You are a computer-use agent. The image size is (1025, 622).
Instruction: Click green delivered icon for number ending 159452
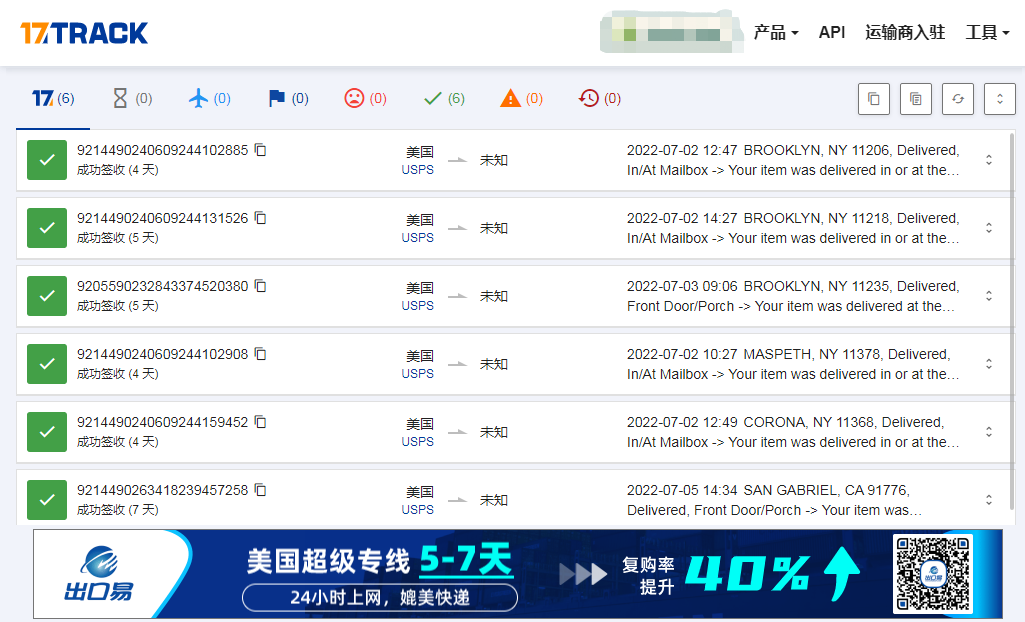coord(47,432)
